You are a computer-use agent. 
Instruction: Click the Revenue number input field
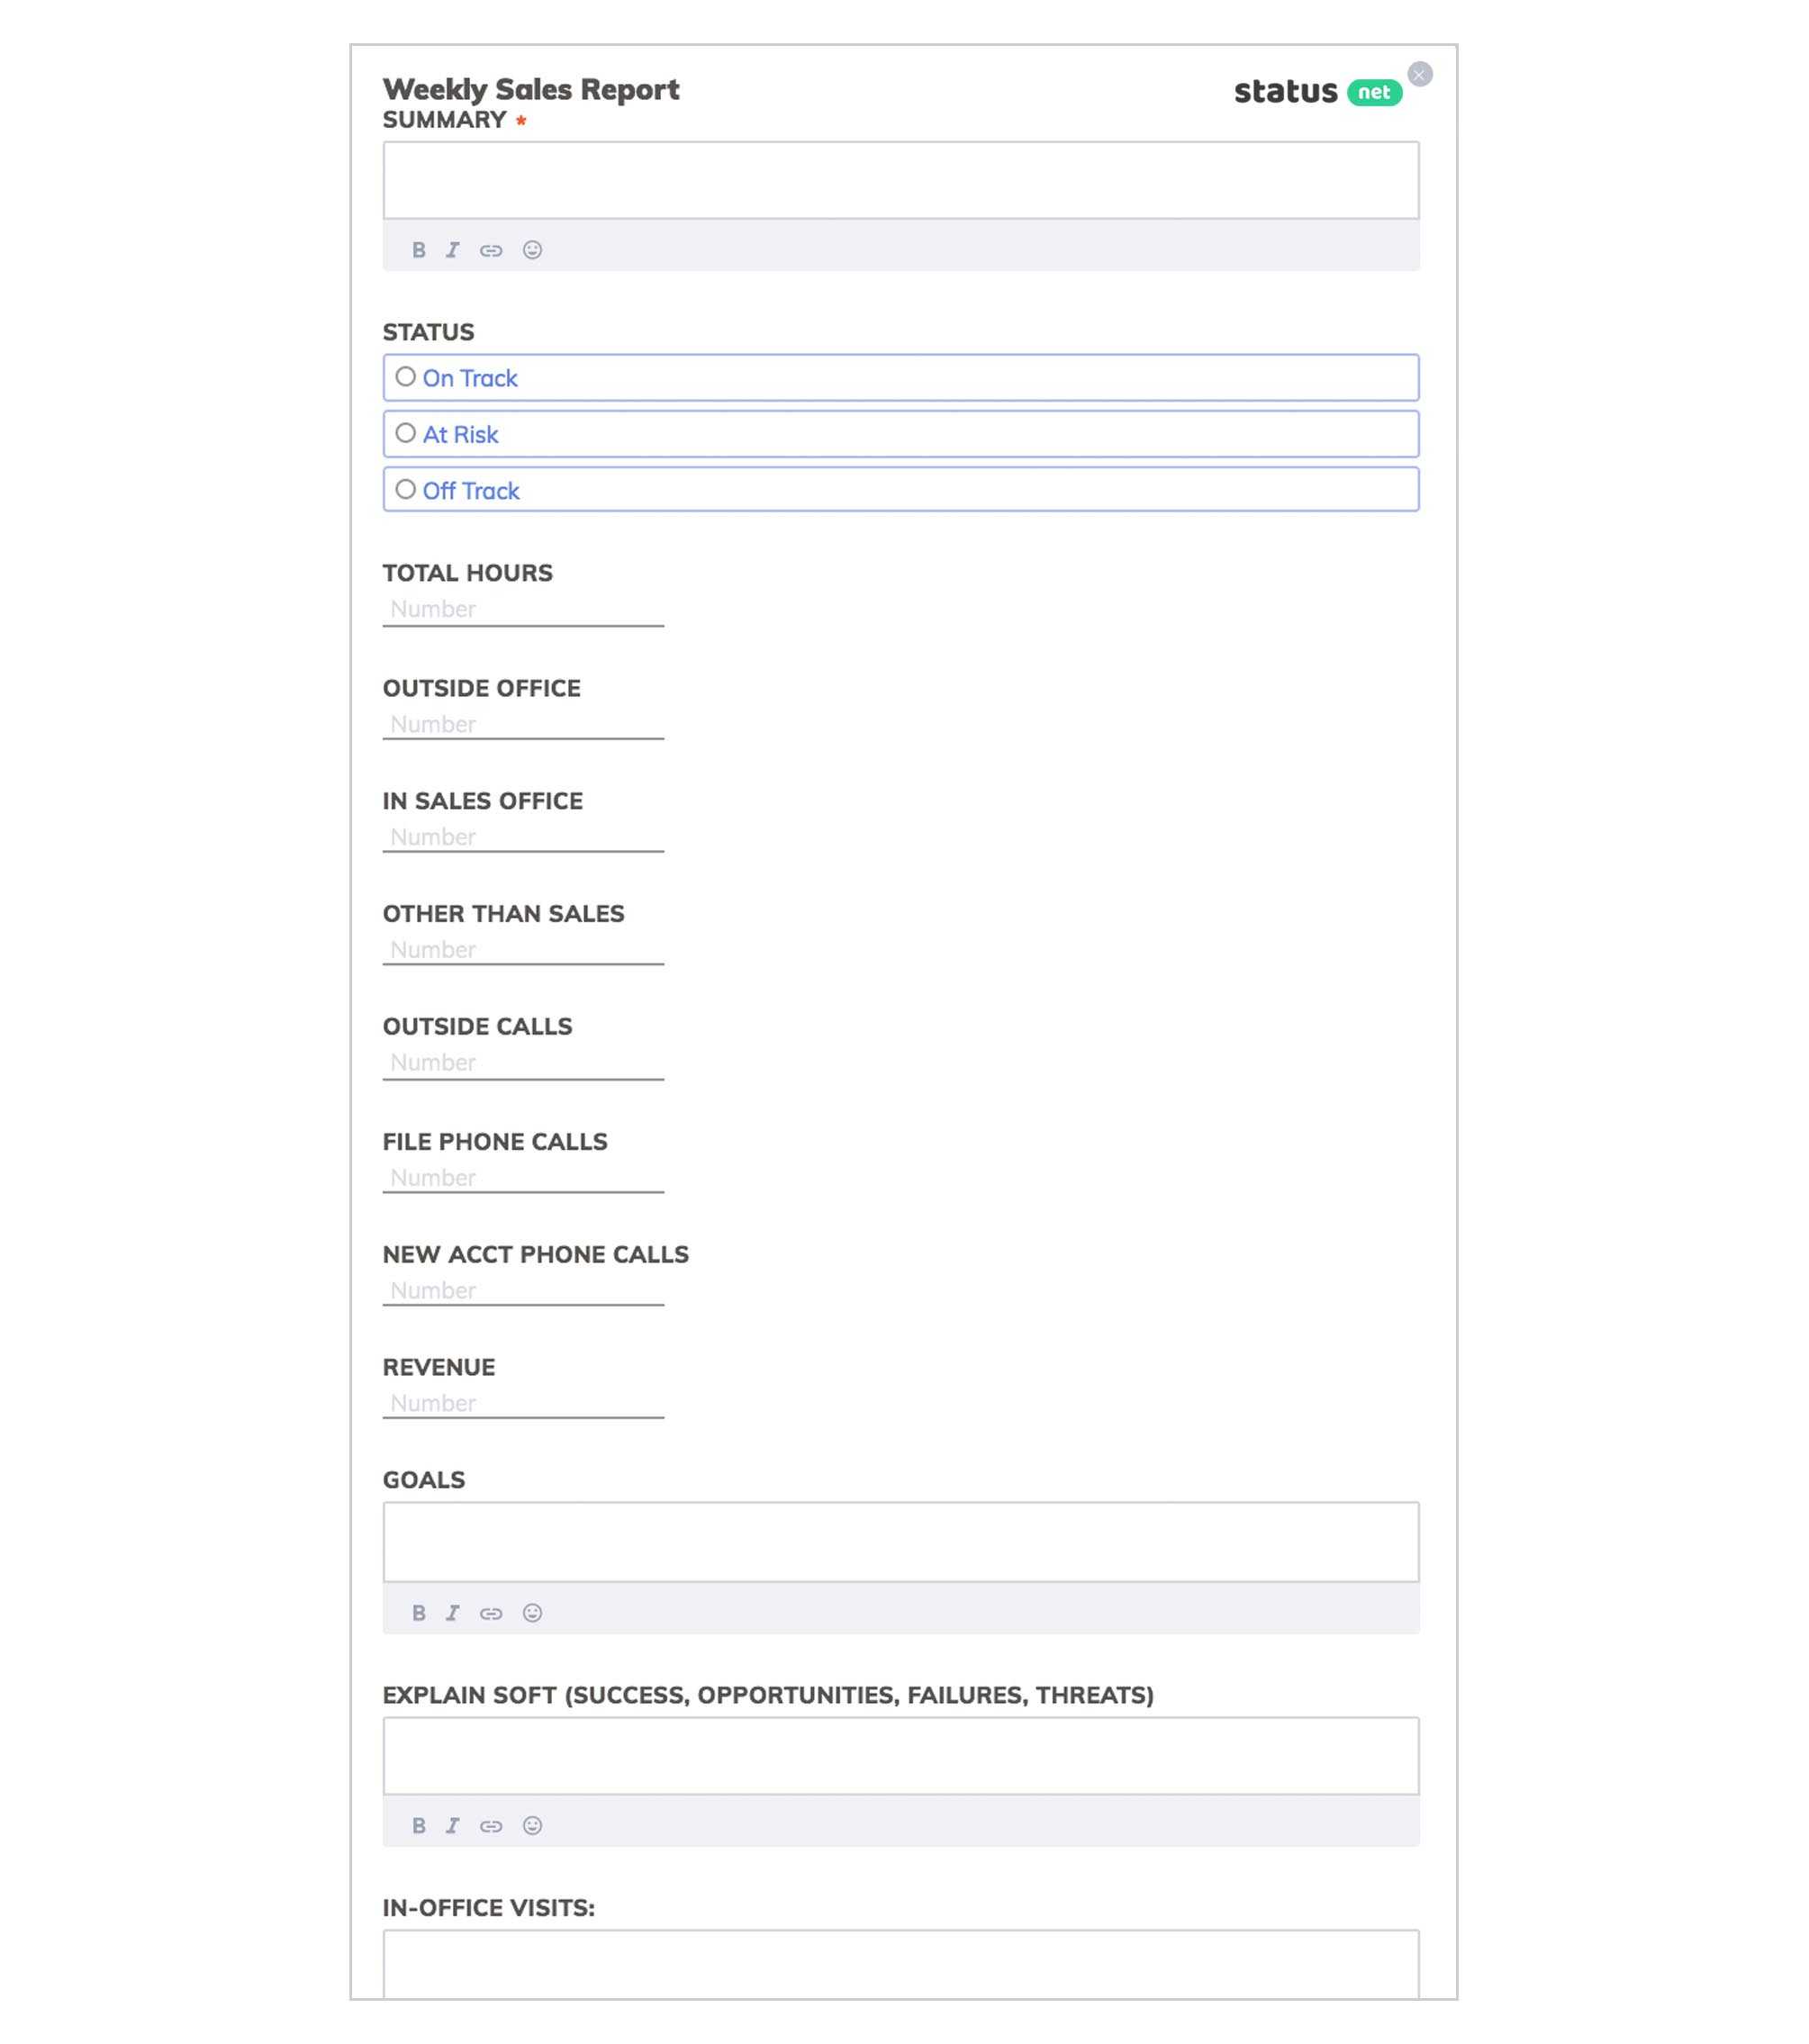coord(524,1404)
